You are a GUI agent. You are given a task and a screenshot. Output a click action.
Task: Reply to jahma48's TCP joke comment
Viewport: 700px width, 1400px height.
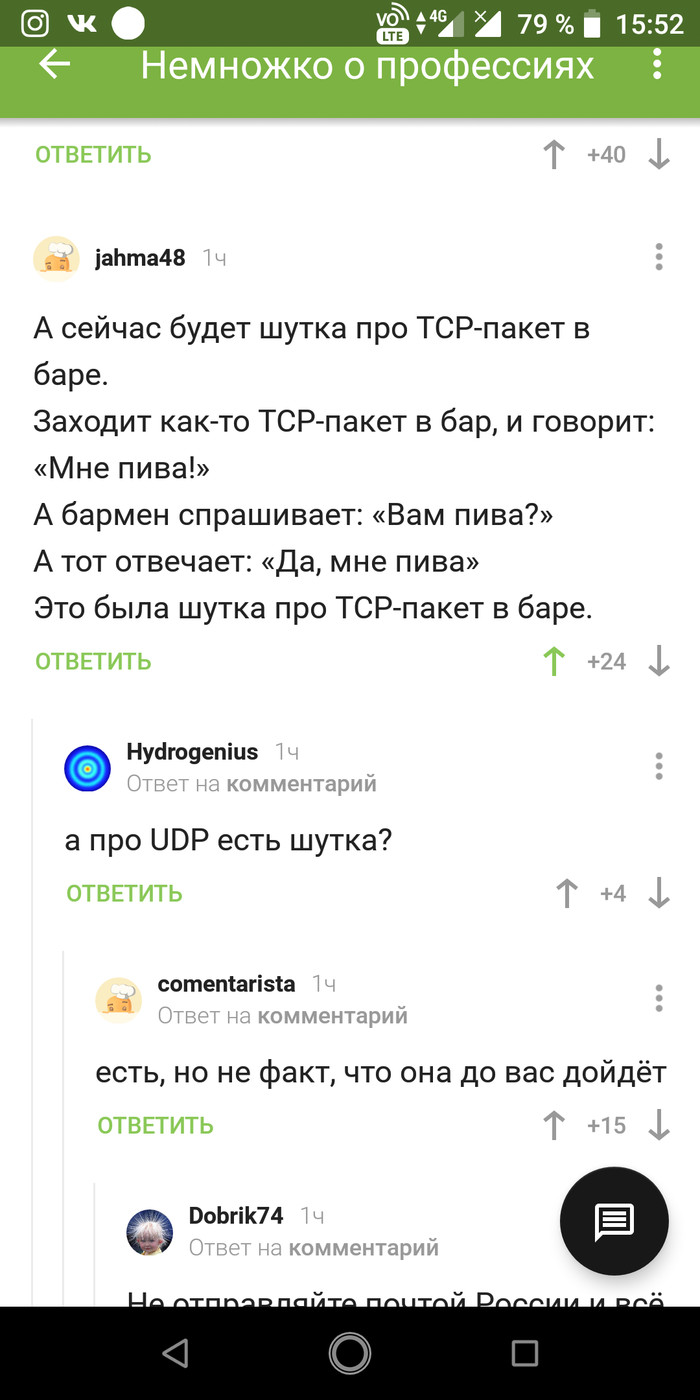[93, 661]
